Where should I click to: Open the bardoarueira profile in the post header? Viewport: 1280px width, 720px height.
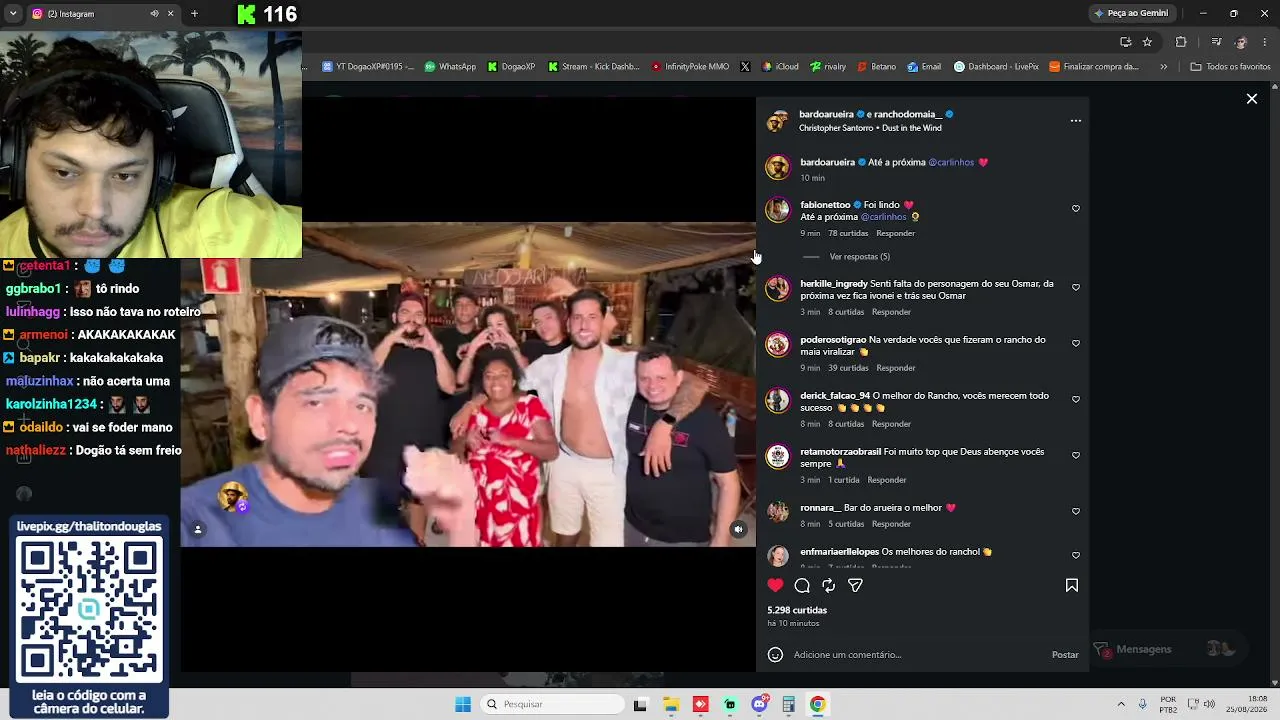tap(826, 115)
